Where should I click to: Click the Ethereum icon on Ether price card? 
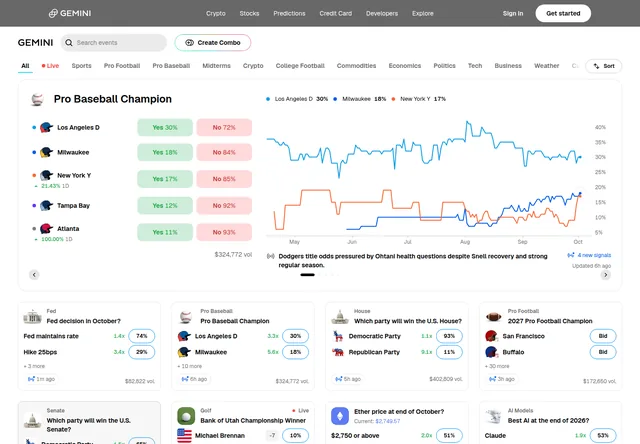tap(340, 416)
